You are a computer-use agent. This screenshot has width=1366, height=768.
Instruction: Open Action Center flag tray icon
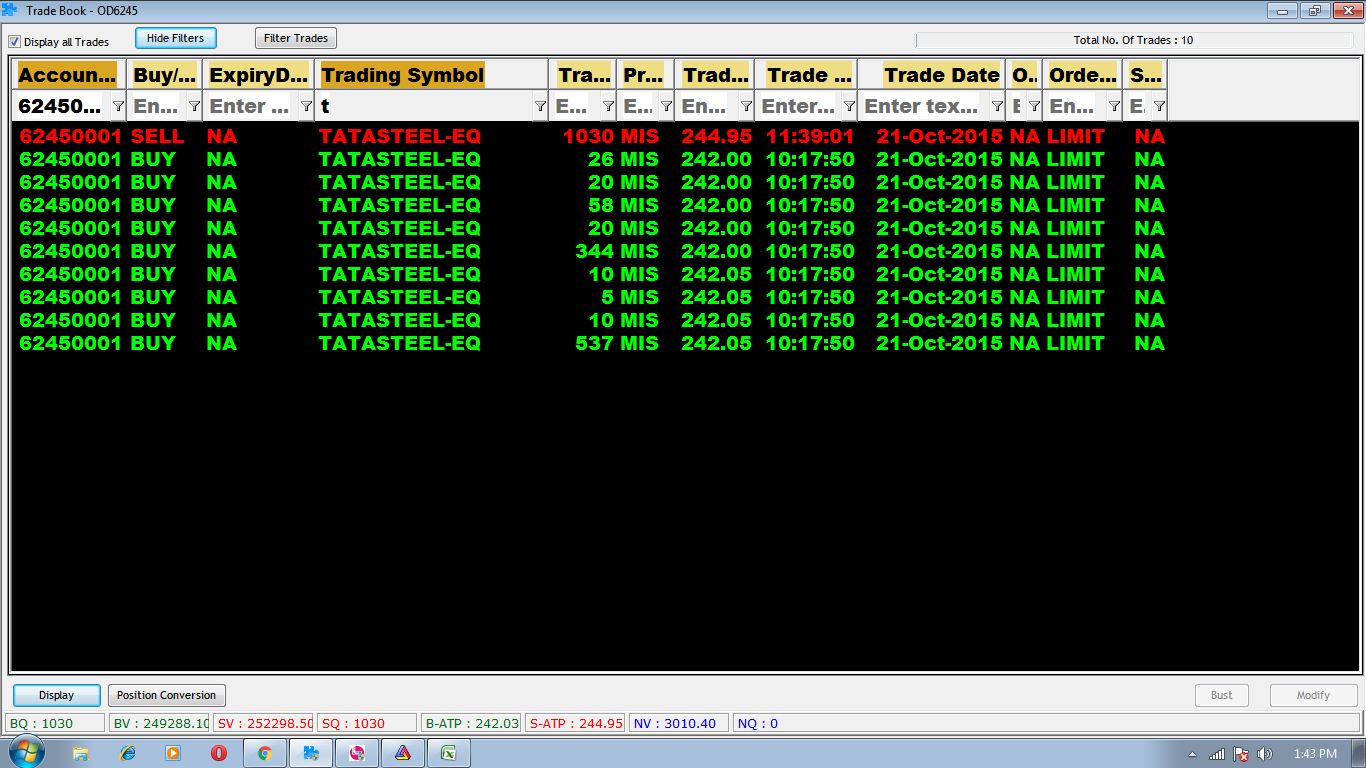click(x=1241, y=754)
